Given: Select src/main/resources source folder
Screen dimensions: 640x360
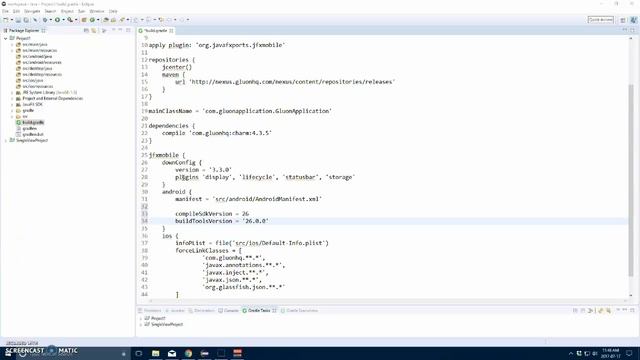Looking at the screenshot, I should [x=39, y=51].
